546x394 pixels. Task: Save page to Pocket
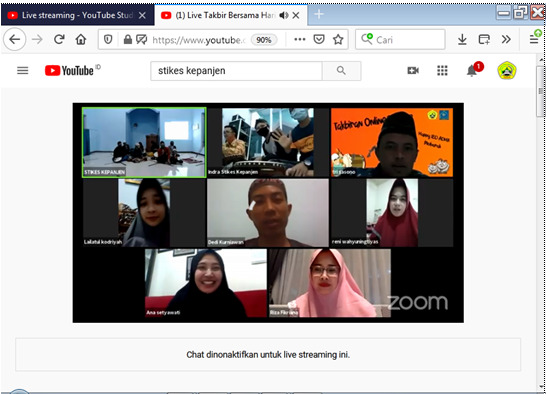[x=319, y=40]
